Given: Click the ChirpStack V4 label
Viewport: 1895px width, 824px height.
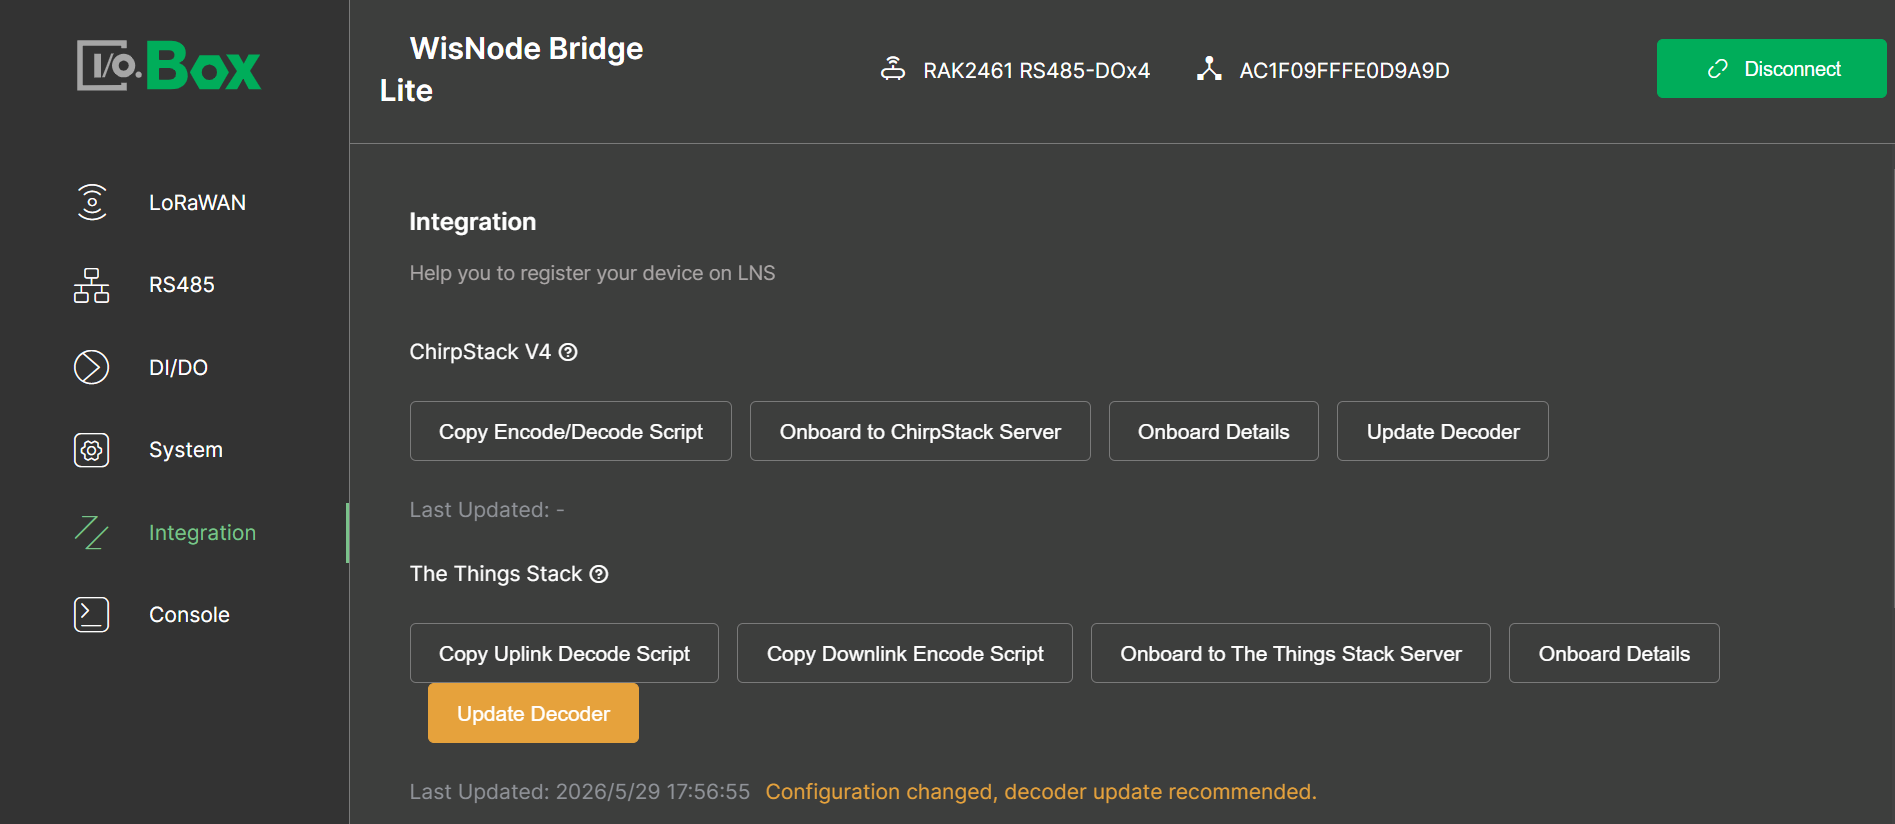Looking at the screenshot, I should pos(480,352).
